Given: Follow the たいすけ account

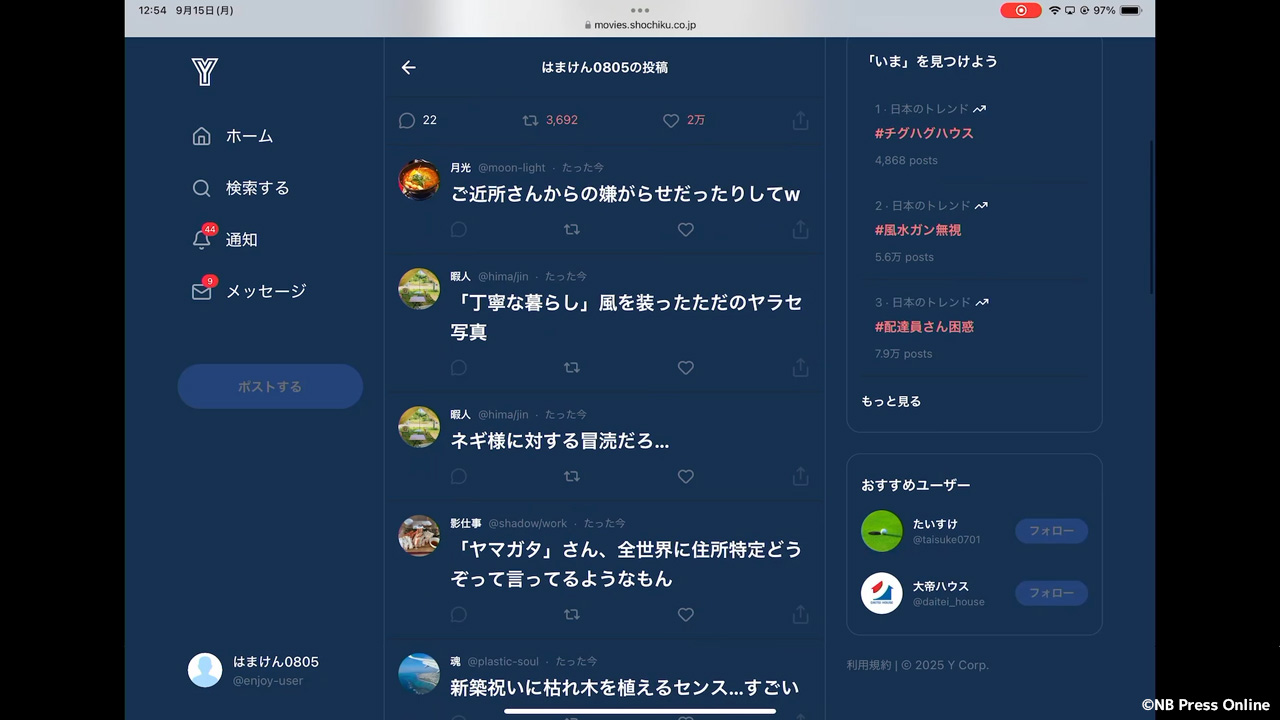Looking at the screenshot, I should [x=1051, y=531].
